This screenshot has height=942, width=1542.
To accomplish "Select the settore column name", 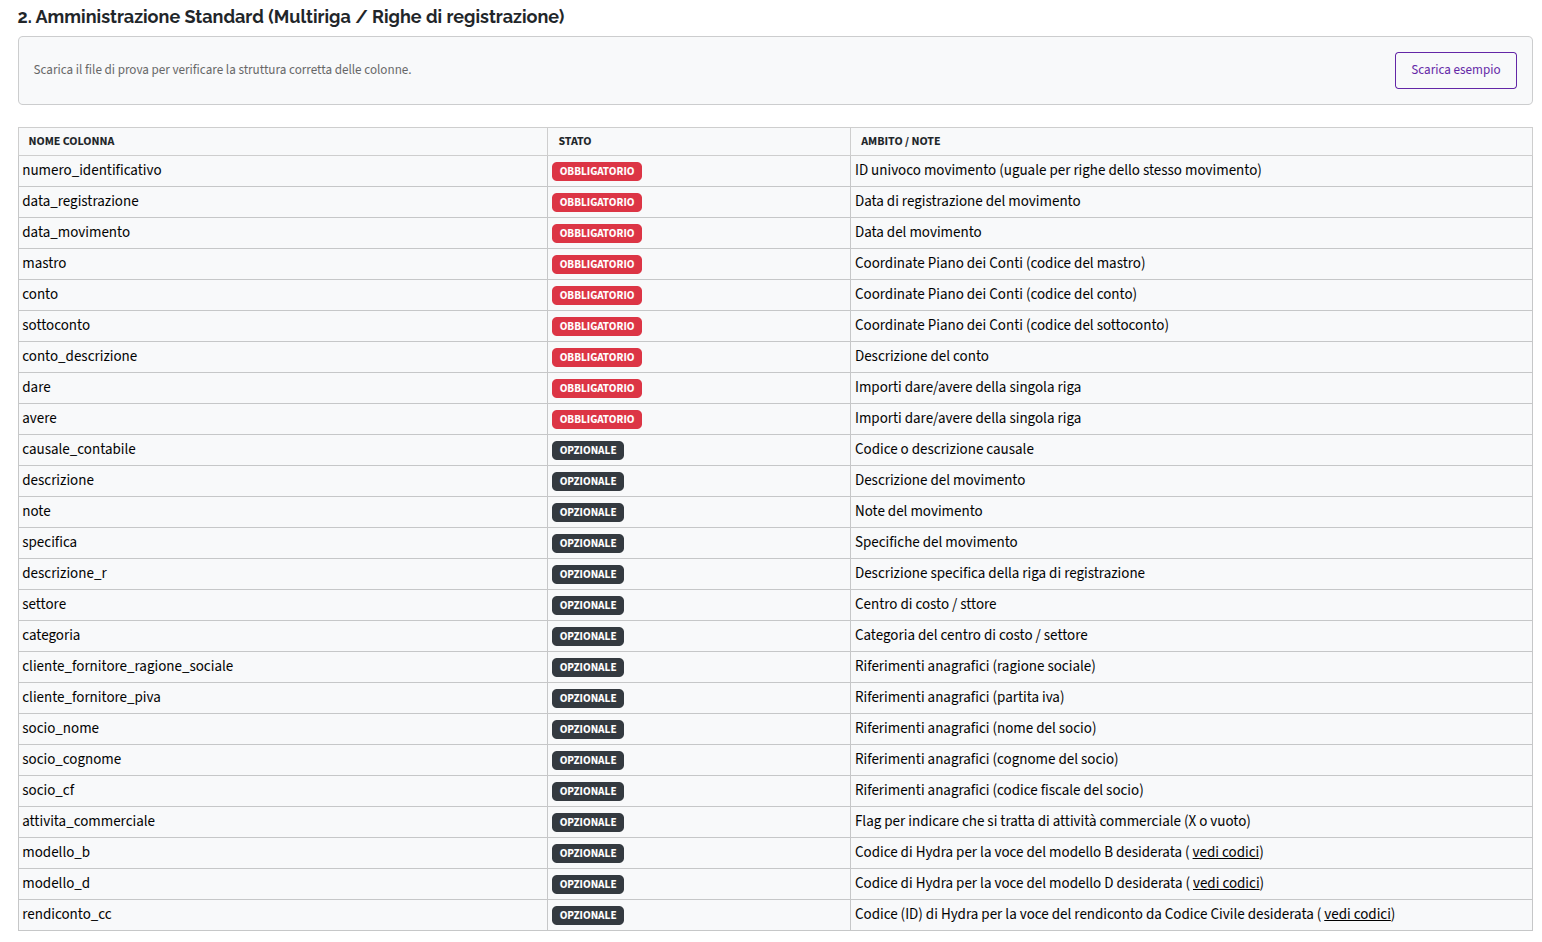I will [44, 604].
